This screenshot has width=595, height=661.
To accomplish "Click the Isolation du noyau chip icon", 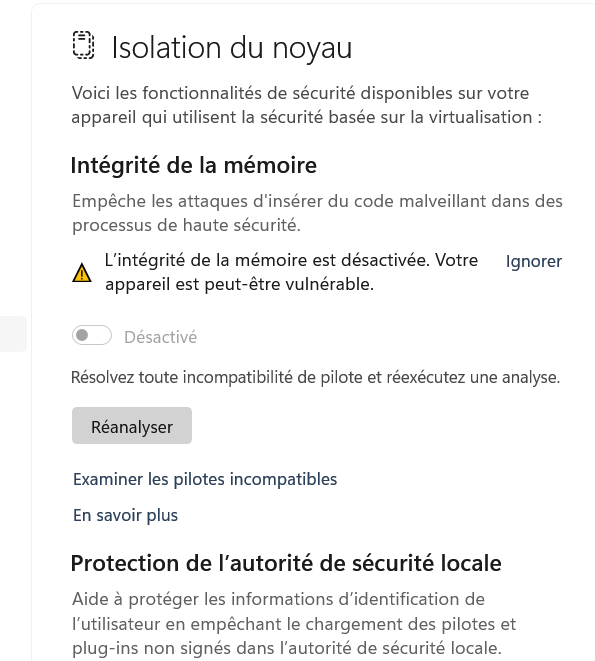I will click(x=83, y=45).
